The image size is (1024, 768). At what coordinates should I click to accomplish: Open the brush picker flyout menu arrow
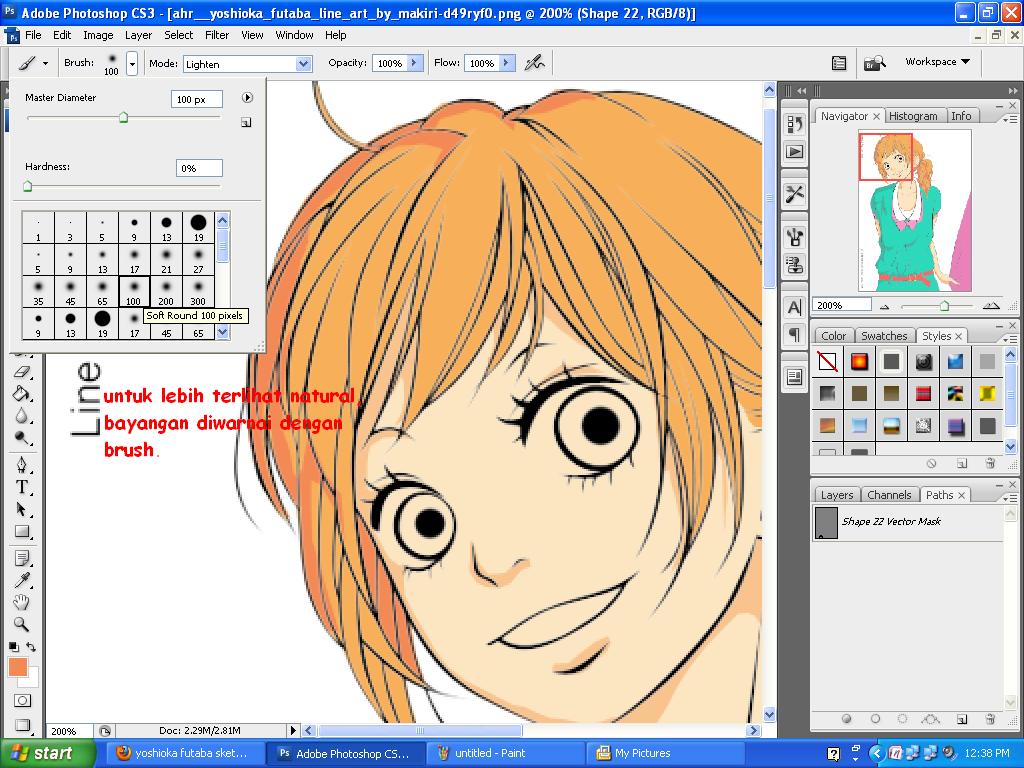pyautogui.click(x=247, y=97)
